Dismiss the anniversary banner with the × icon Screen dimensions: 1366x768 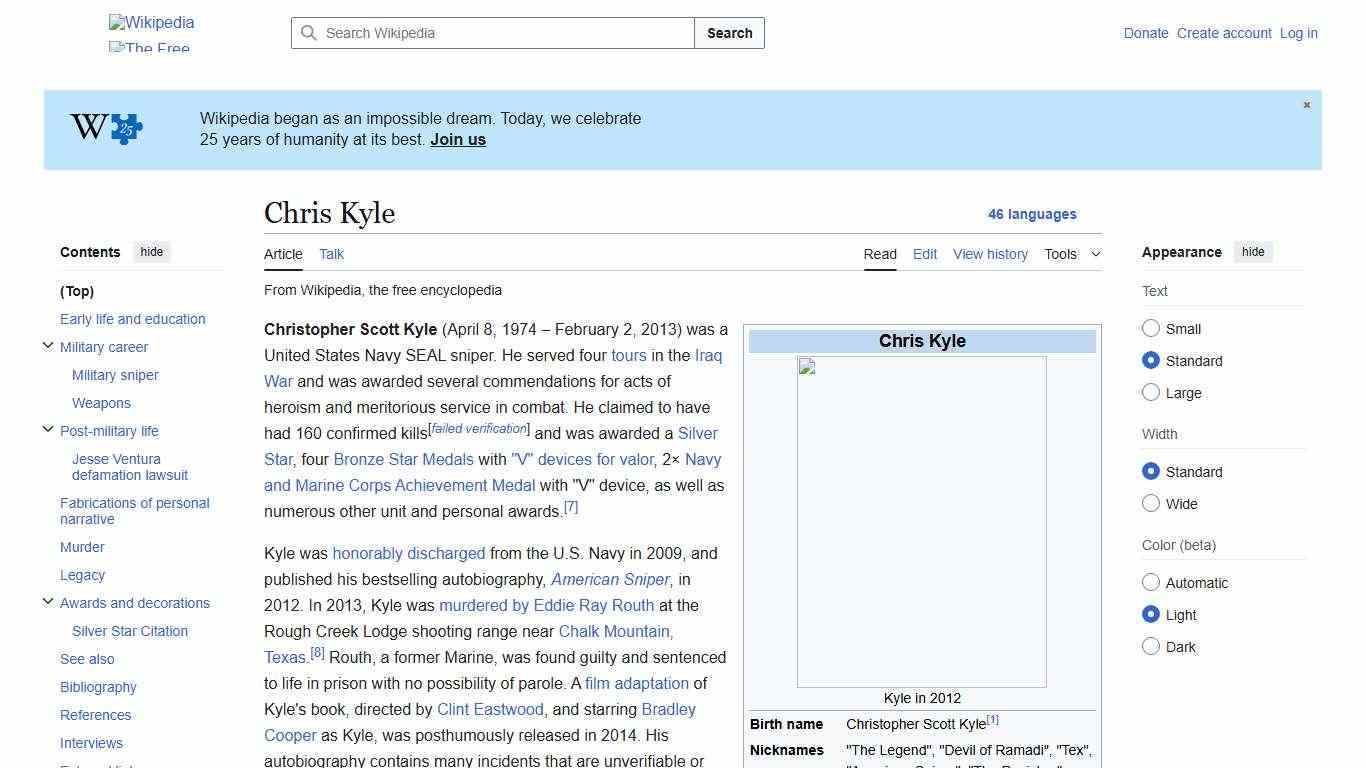click(x=1306, y=104)
